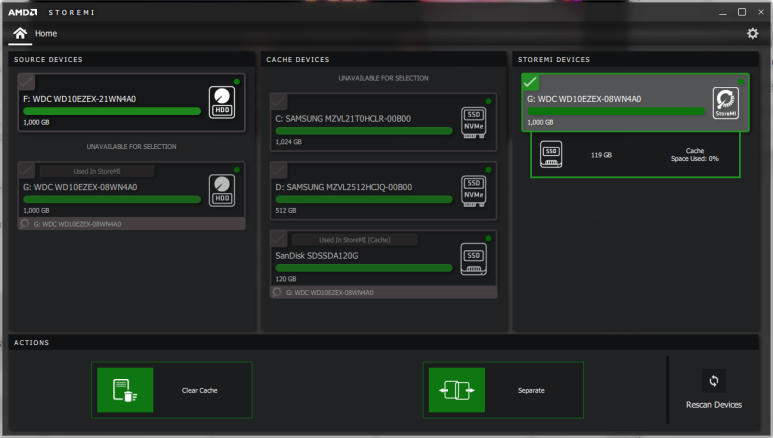Click capacity bar of D: SAMSUNG drive

point(364,199)
